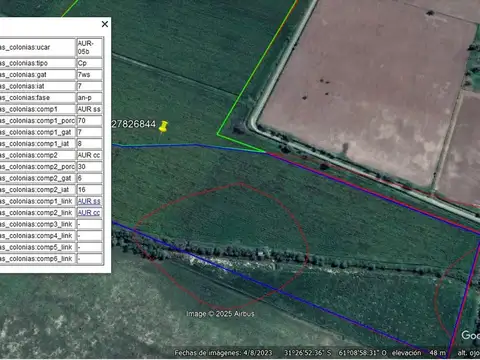
Task: Click the longitude readout 61°08'58.31" O
Action: (x=363, y=353)
